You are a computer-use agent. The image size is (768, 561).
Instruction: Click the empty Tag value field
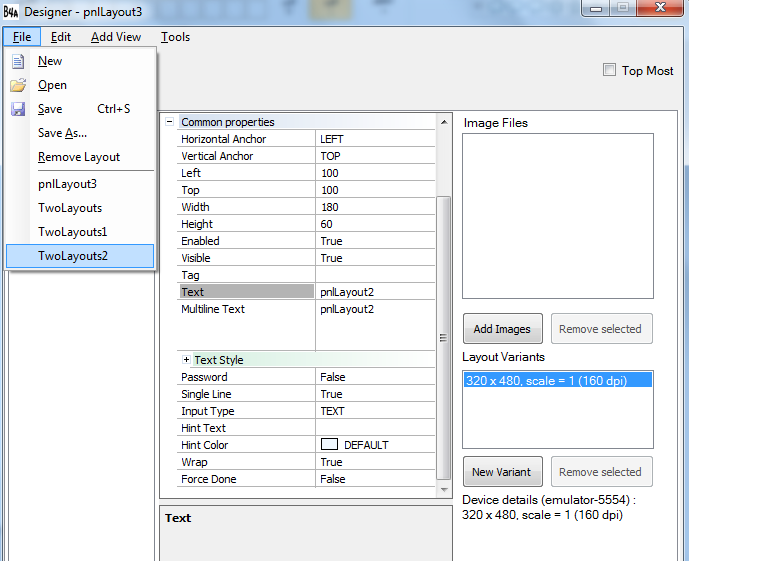tap(375, 275)
